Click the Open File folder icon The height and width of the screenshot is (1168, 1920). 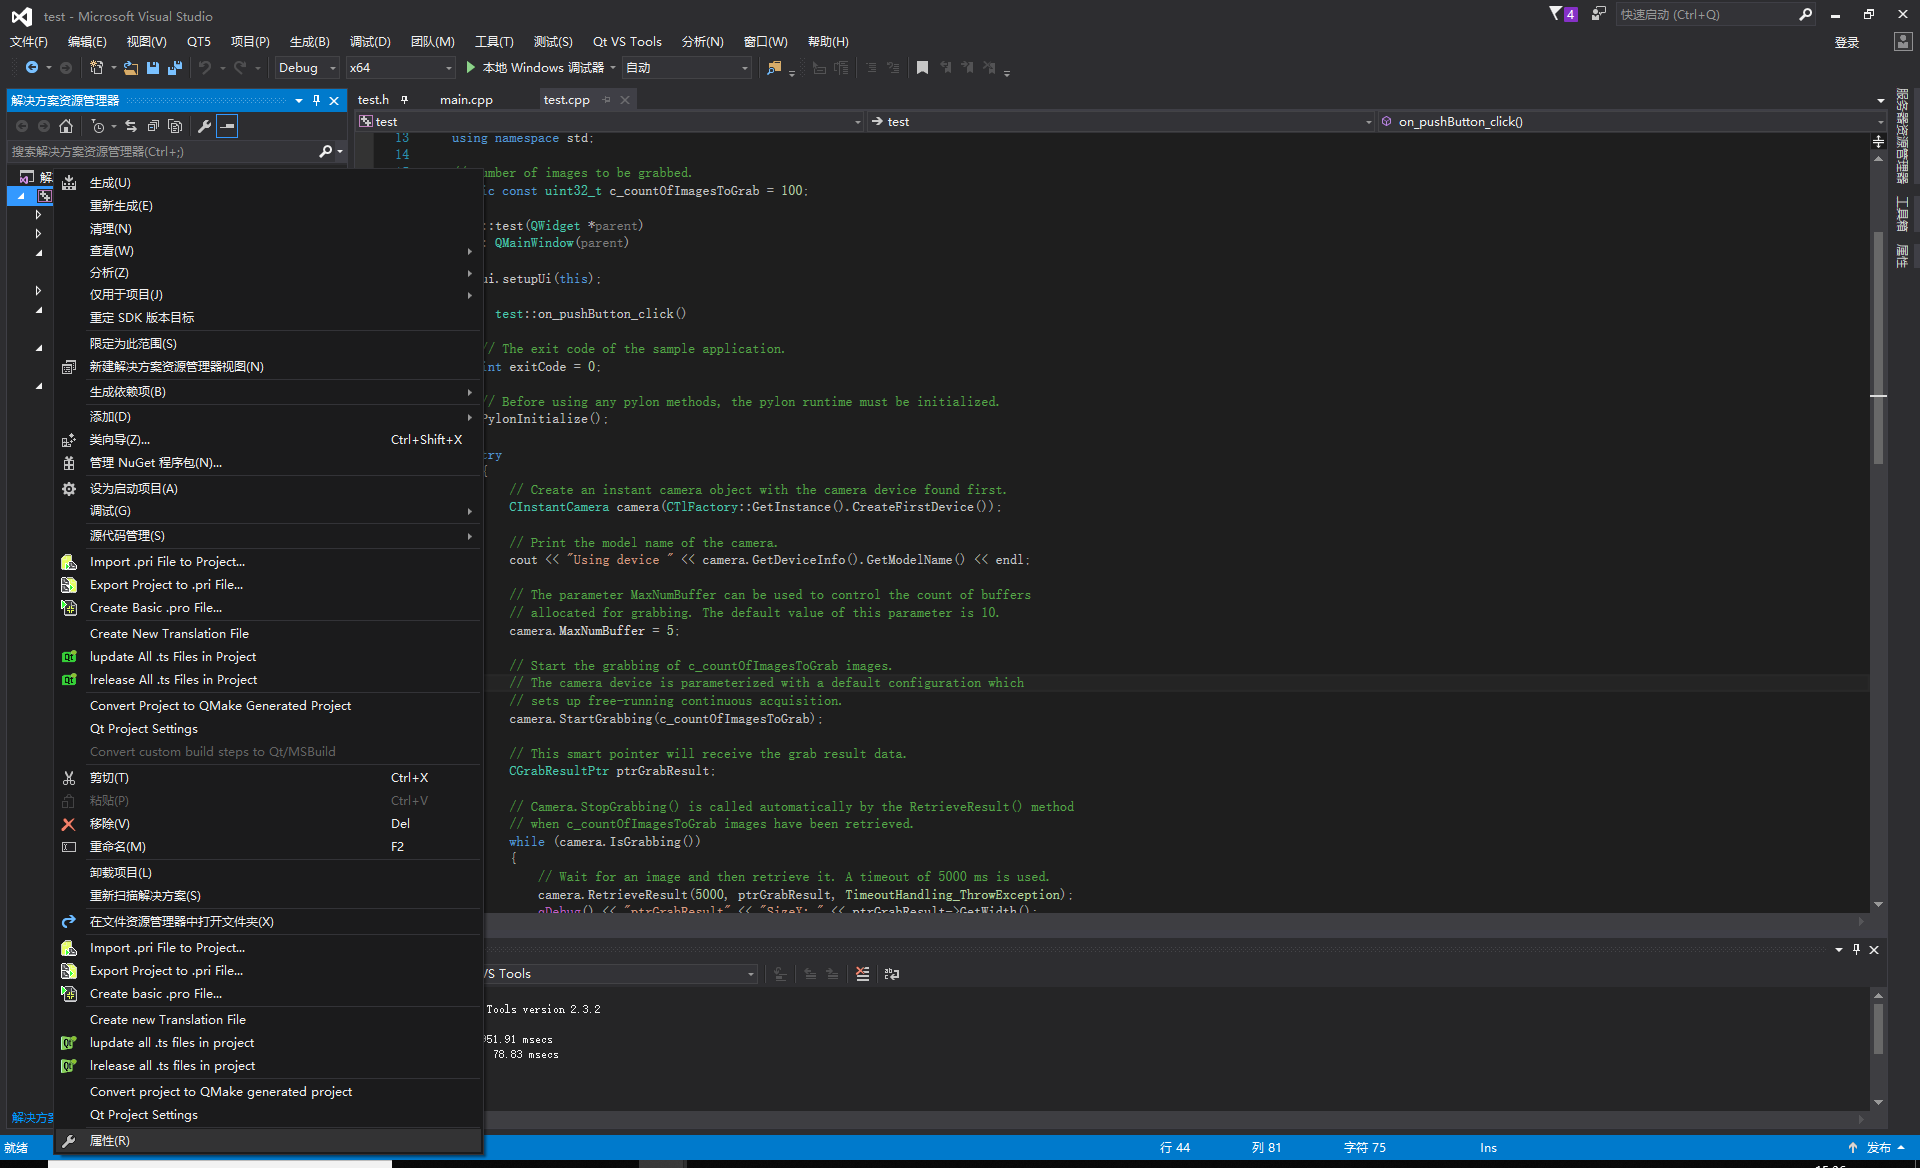click(131, 68)
